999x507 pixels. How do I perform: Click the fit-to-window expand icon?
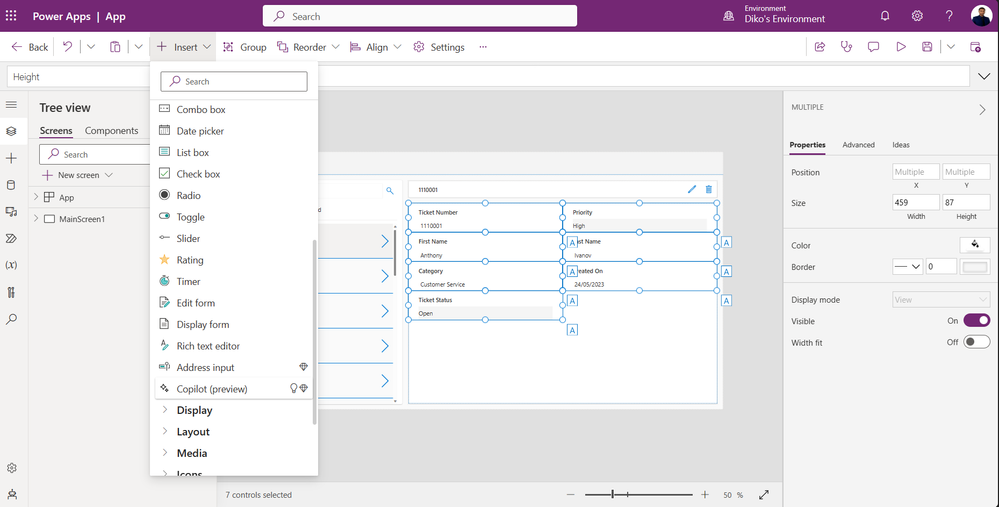coord(764,494)
